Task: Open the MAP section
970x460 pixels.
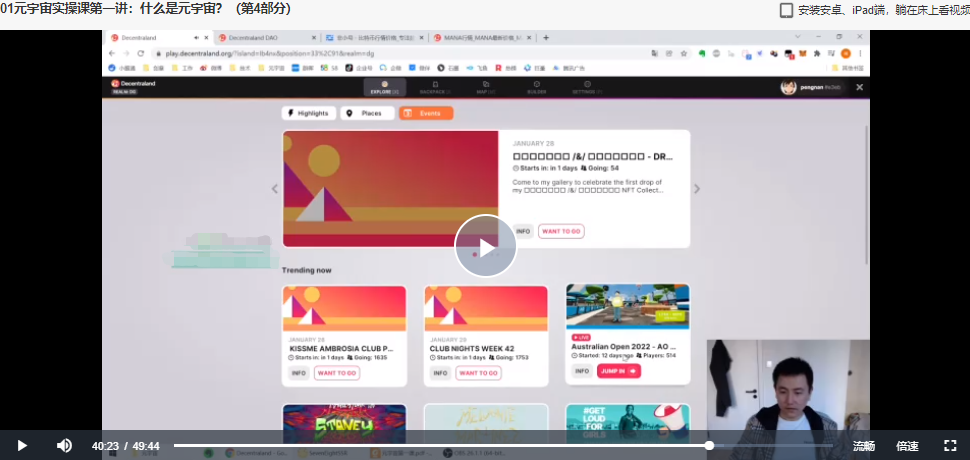Action: (x=486, y=87)
